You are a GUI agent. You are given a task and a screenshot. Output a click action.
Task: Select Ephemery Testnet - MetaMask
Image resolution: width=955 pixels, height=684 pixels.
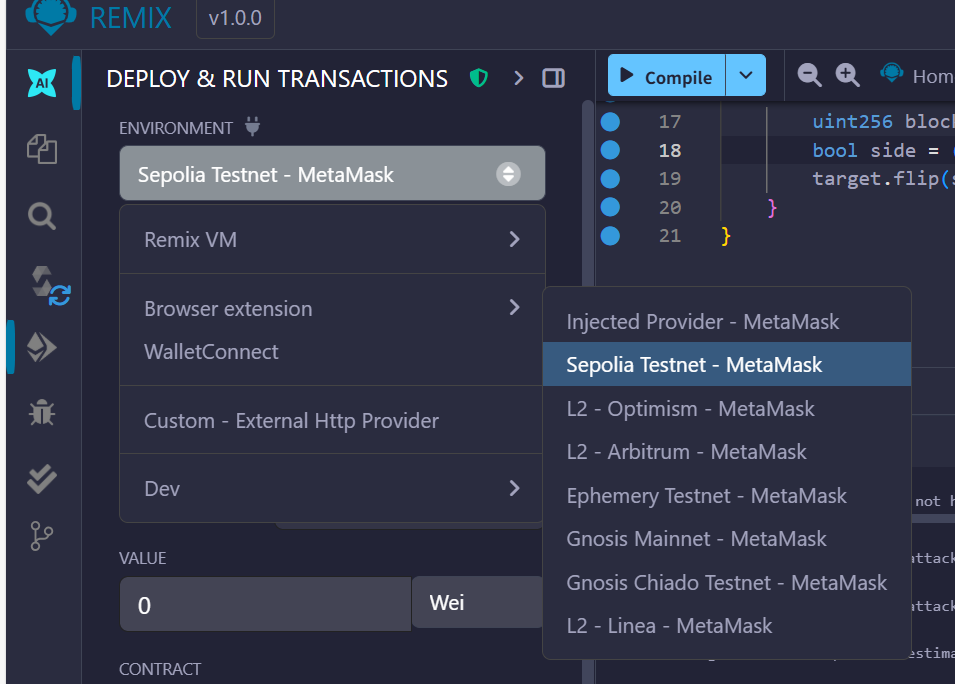click(x=727, y=495)
